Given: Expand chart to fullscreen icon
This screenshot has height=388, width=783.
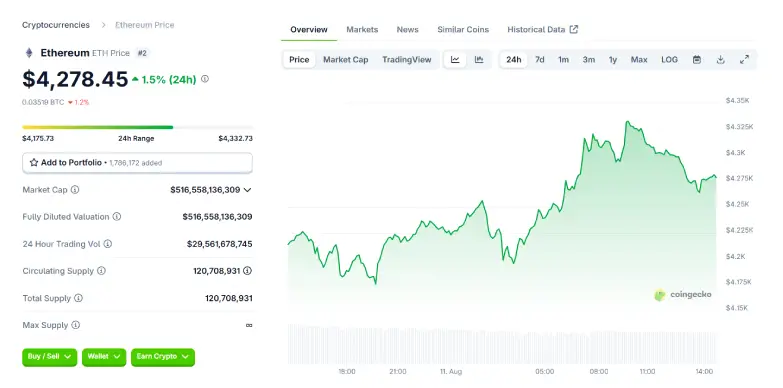Looking at the screenshot, I should click(744, 59).
